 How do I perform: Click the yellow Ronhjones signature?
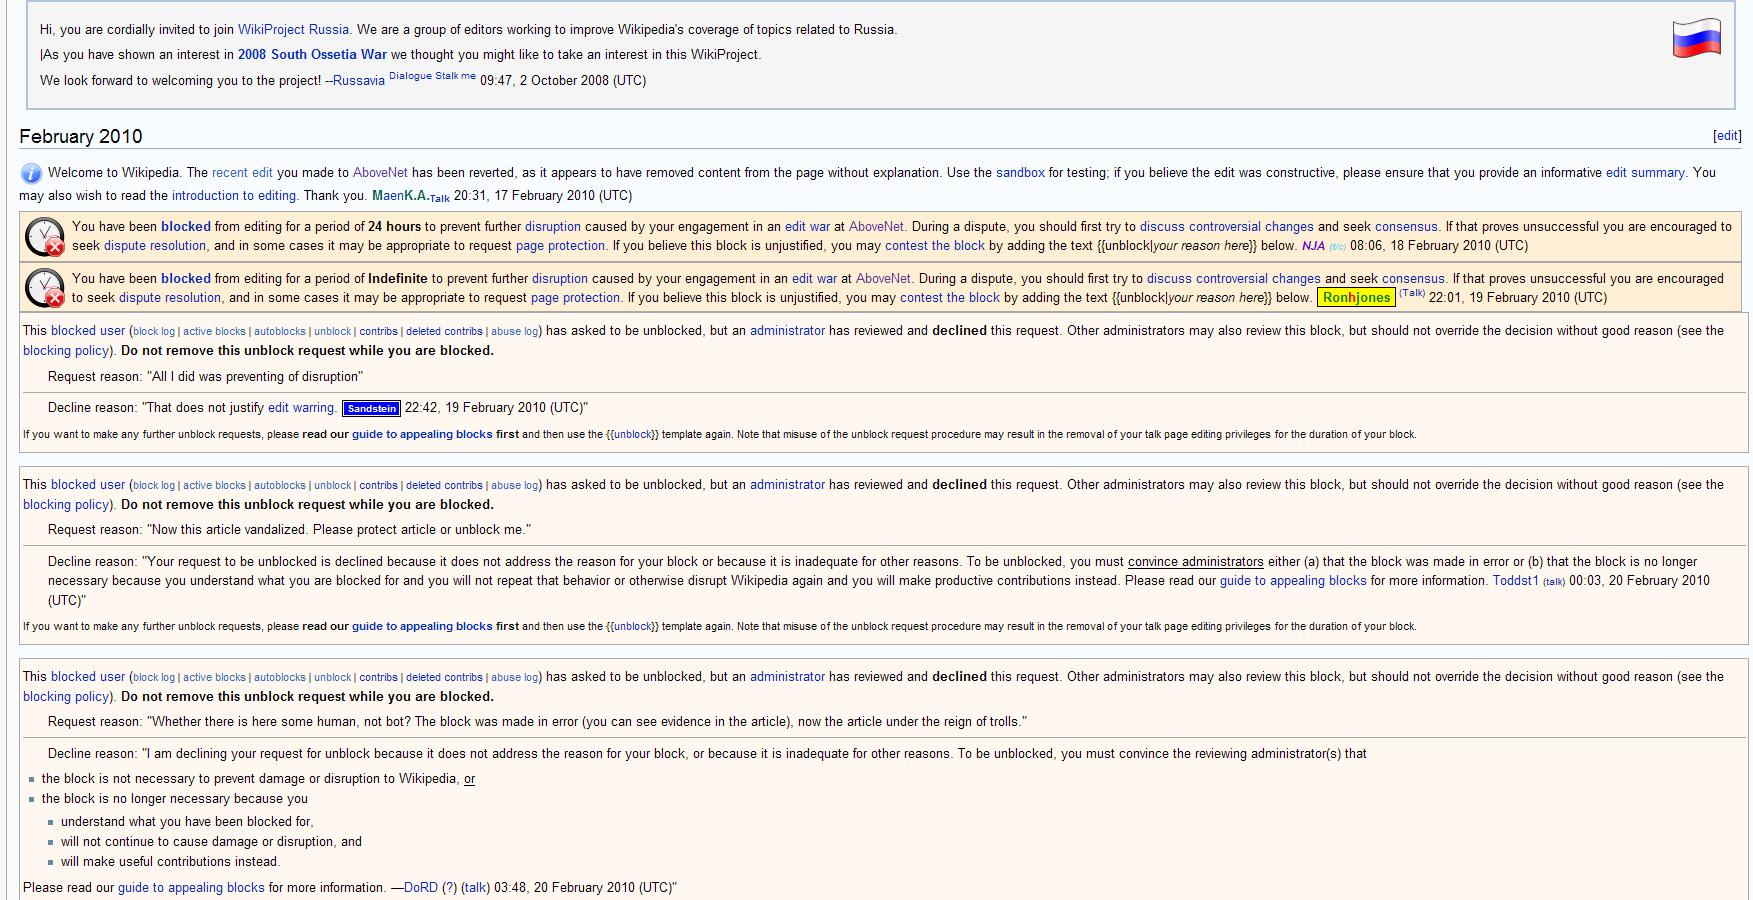[1356, 298]
